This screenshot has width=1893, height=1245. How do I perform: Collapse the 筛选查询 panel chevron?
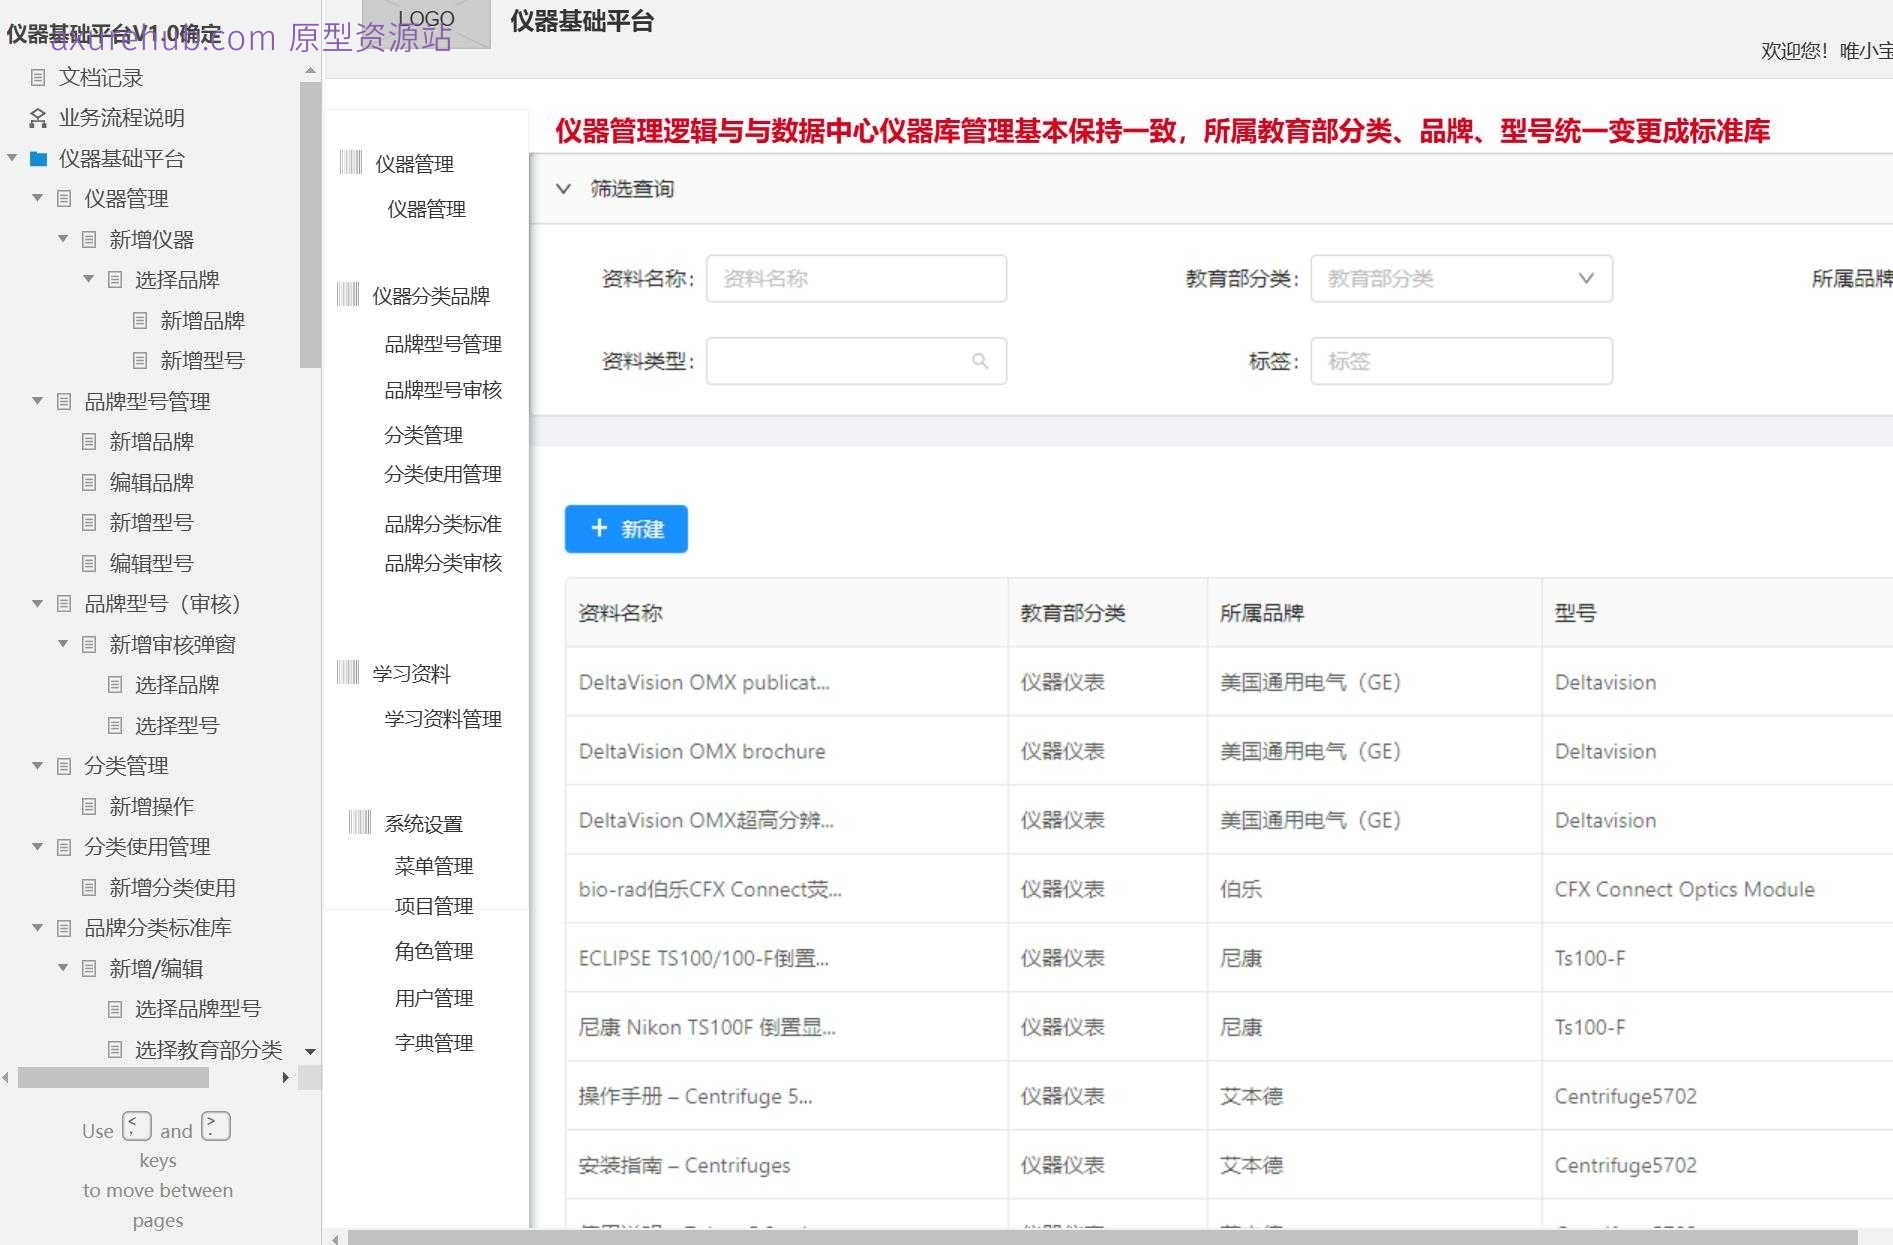[563, 188]
